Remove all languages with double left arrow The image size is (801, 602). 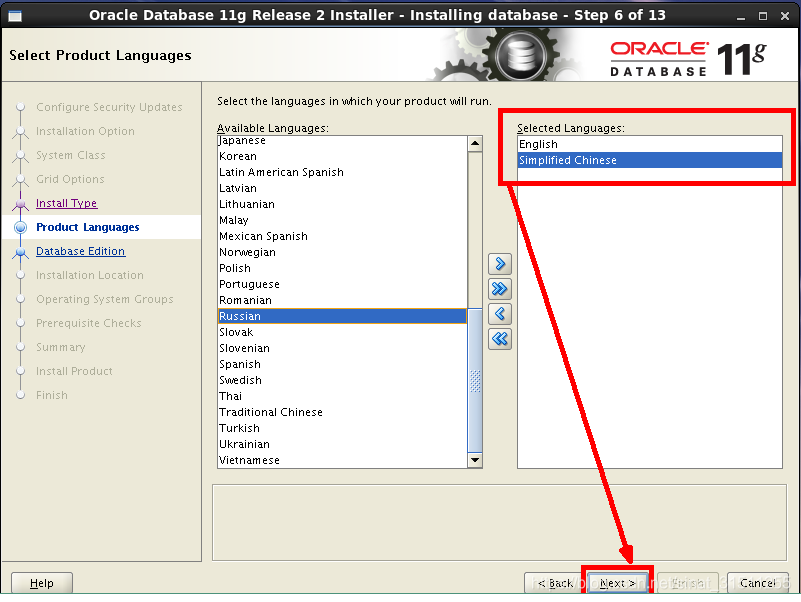[x=500, y=338]
